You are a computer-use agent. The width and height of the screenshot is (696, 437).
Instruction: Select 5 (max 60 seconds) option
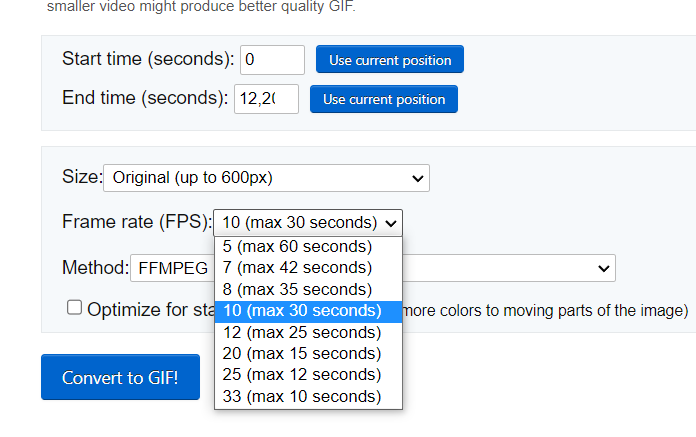point(297,246)
